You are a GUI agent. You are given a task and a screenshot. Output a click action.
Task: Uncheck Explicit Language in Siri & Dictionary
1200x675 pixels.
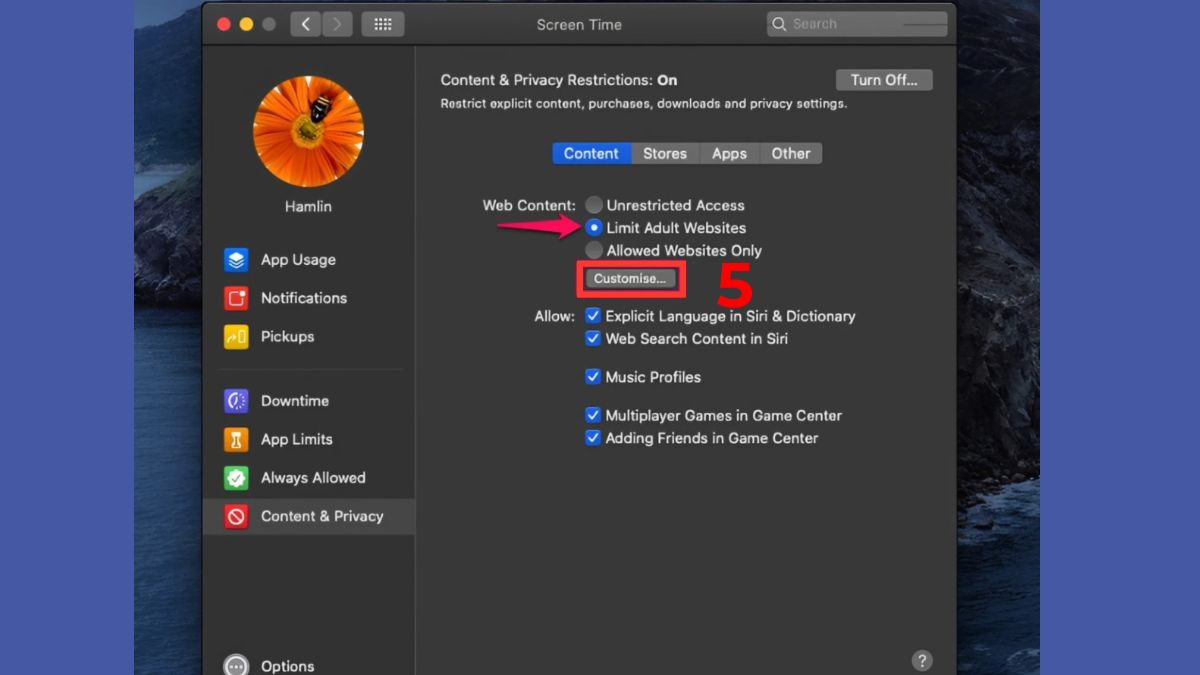(x=593, y=316)
